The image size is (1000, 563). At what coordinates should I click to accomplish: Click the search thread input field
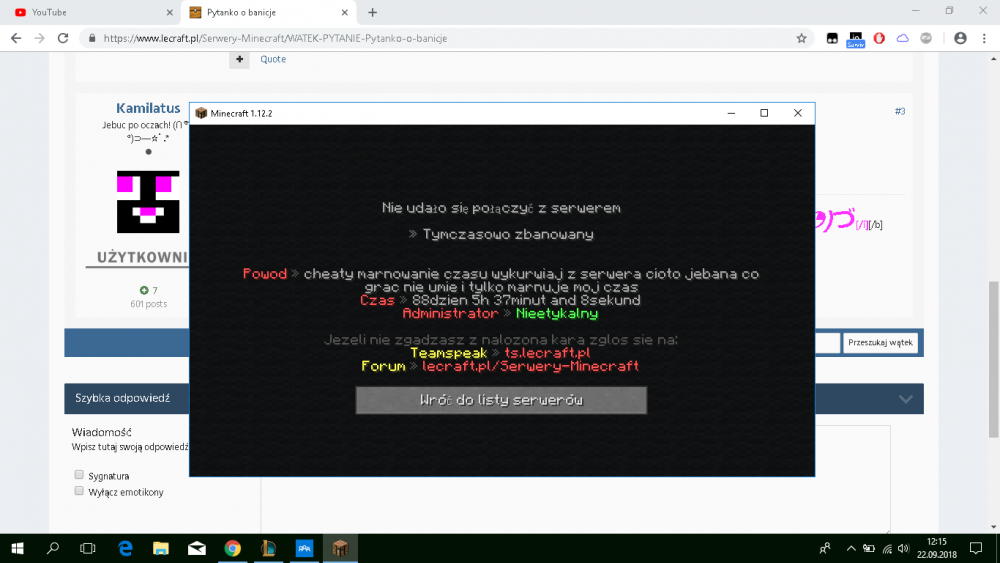coord(827,342)
